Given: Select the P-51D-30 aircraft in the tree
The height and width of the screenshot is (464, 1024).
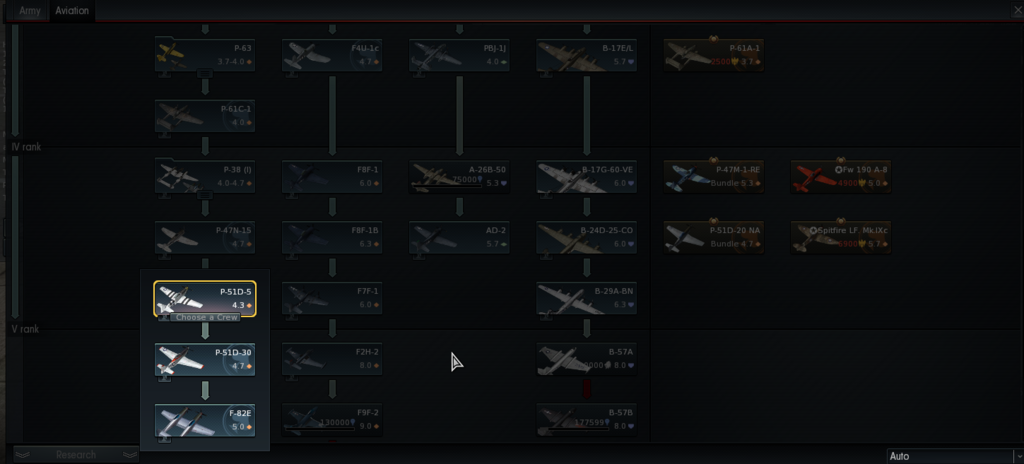Looking at the screenshot, I should 205,359.
